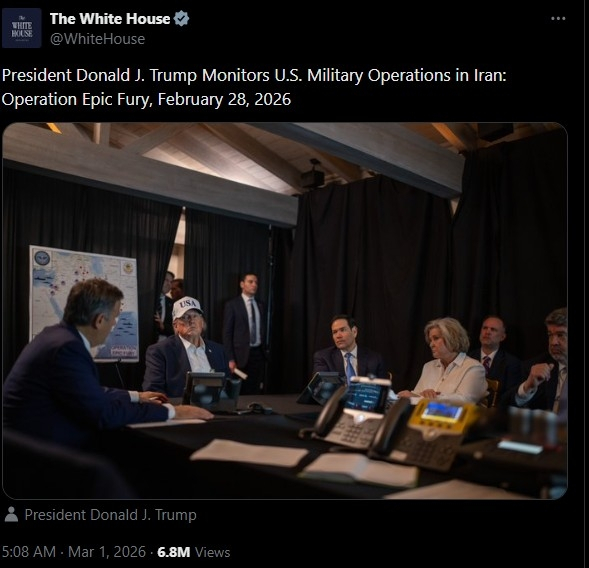The image size is (589, 568).
Task: Click the ceiling-mounted projector in the photo
Action: point(313,175)
